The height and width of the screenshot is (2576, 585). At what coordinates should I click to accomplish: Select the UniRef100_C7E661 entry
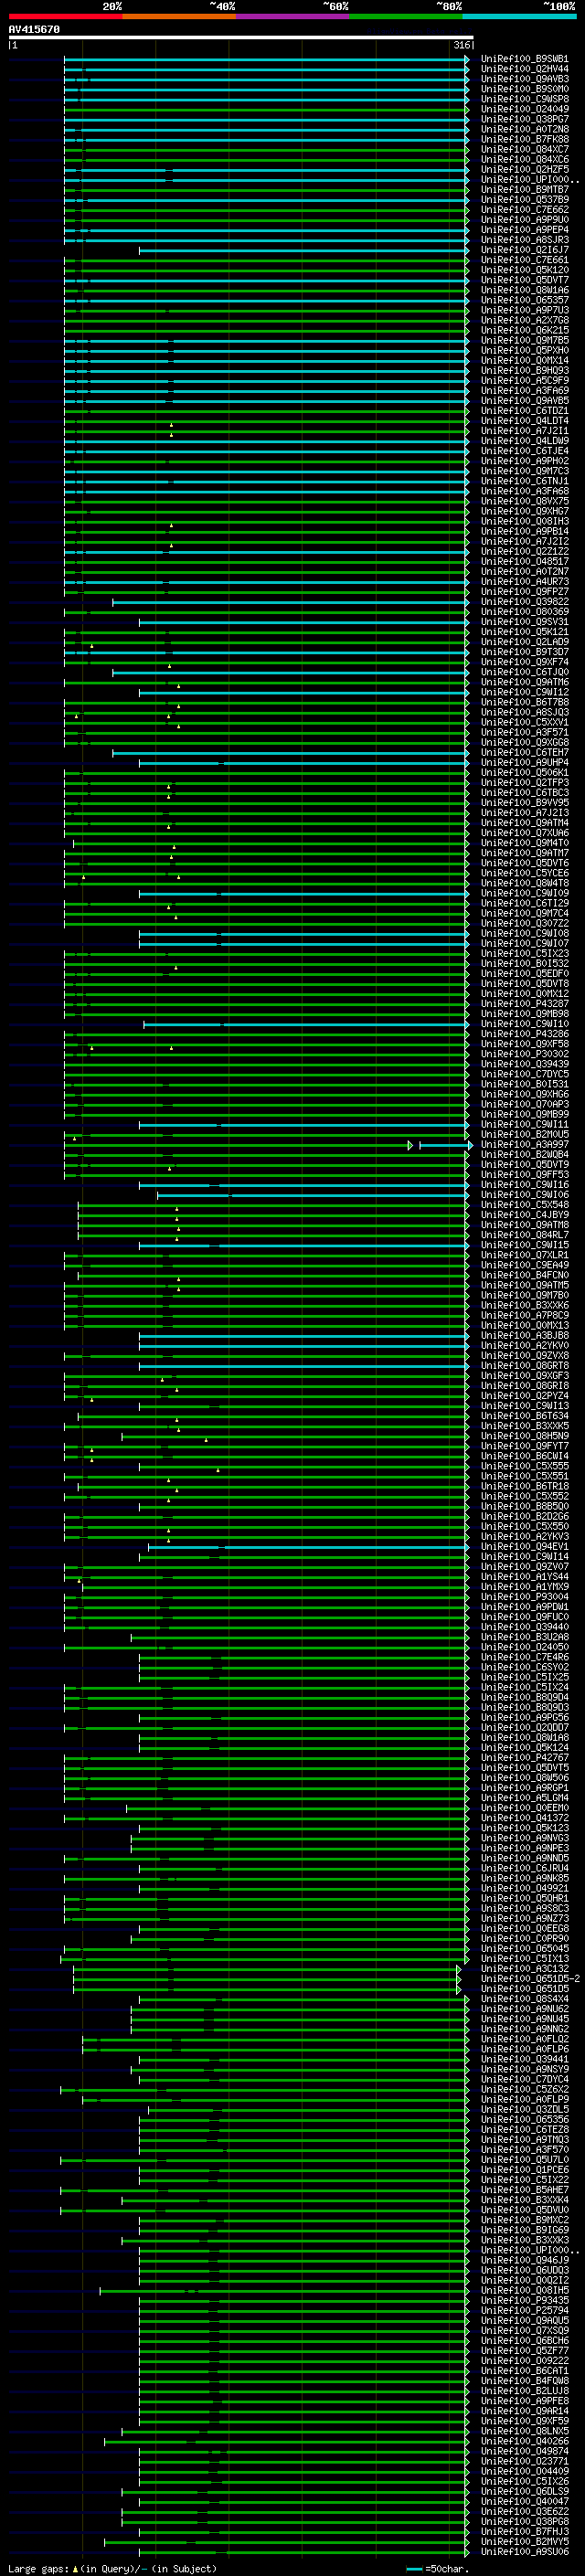525,260
